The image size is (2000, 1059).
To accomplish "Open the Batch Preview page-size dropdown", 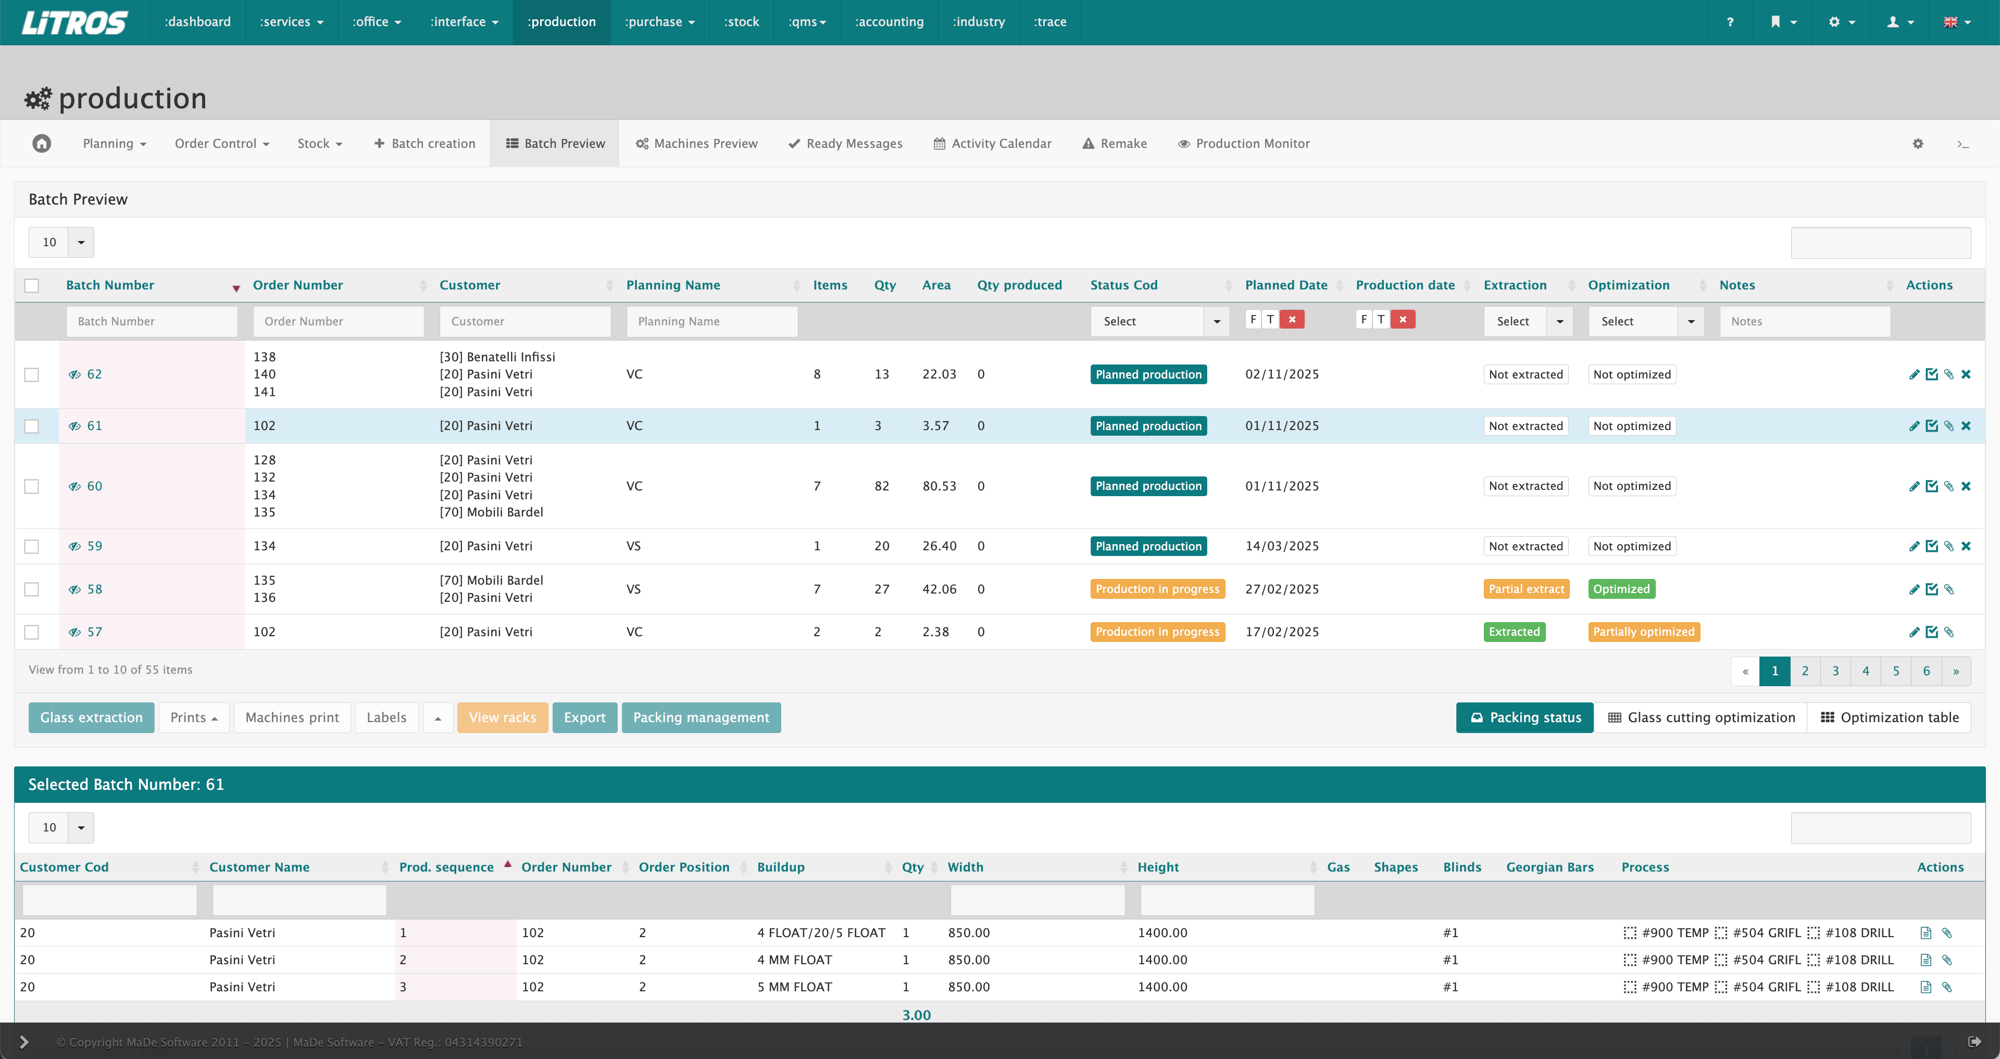I will click(61, 242).
